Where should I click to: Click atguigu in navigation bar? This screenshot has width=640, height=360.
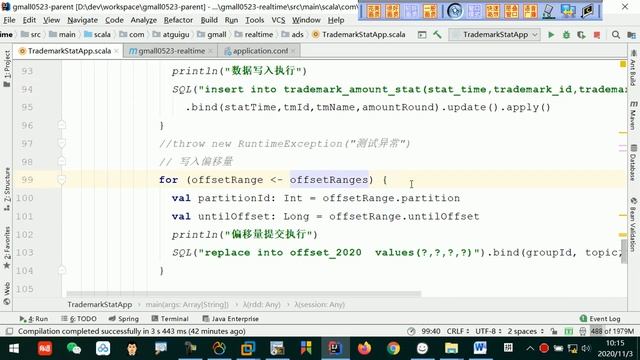(171, 35)
